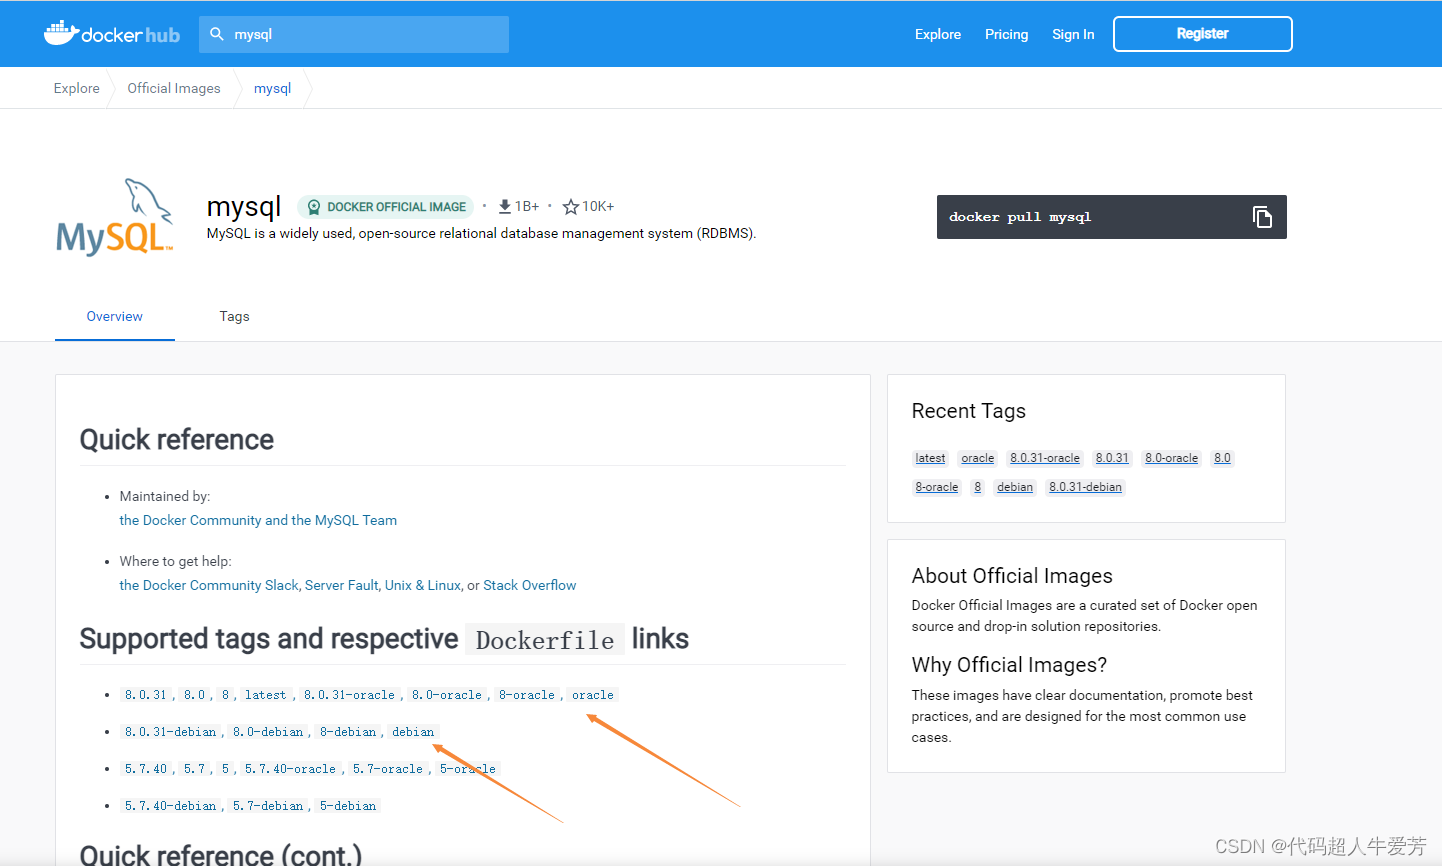Select latest in Recent Tags
Screen dimensions: 1442x866
[x=930, y=458]
